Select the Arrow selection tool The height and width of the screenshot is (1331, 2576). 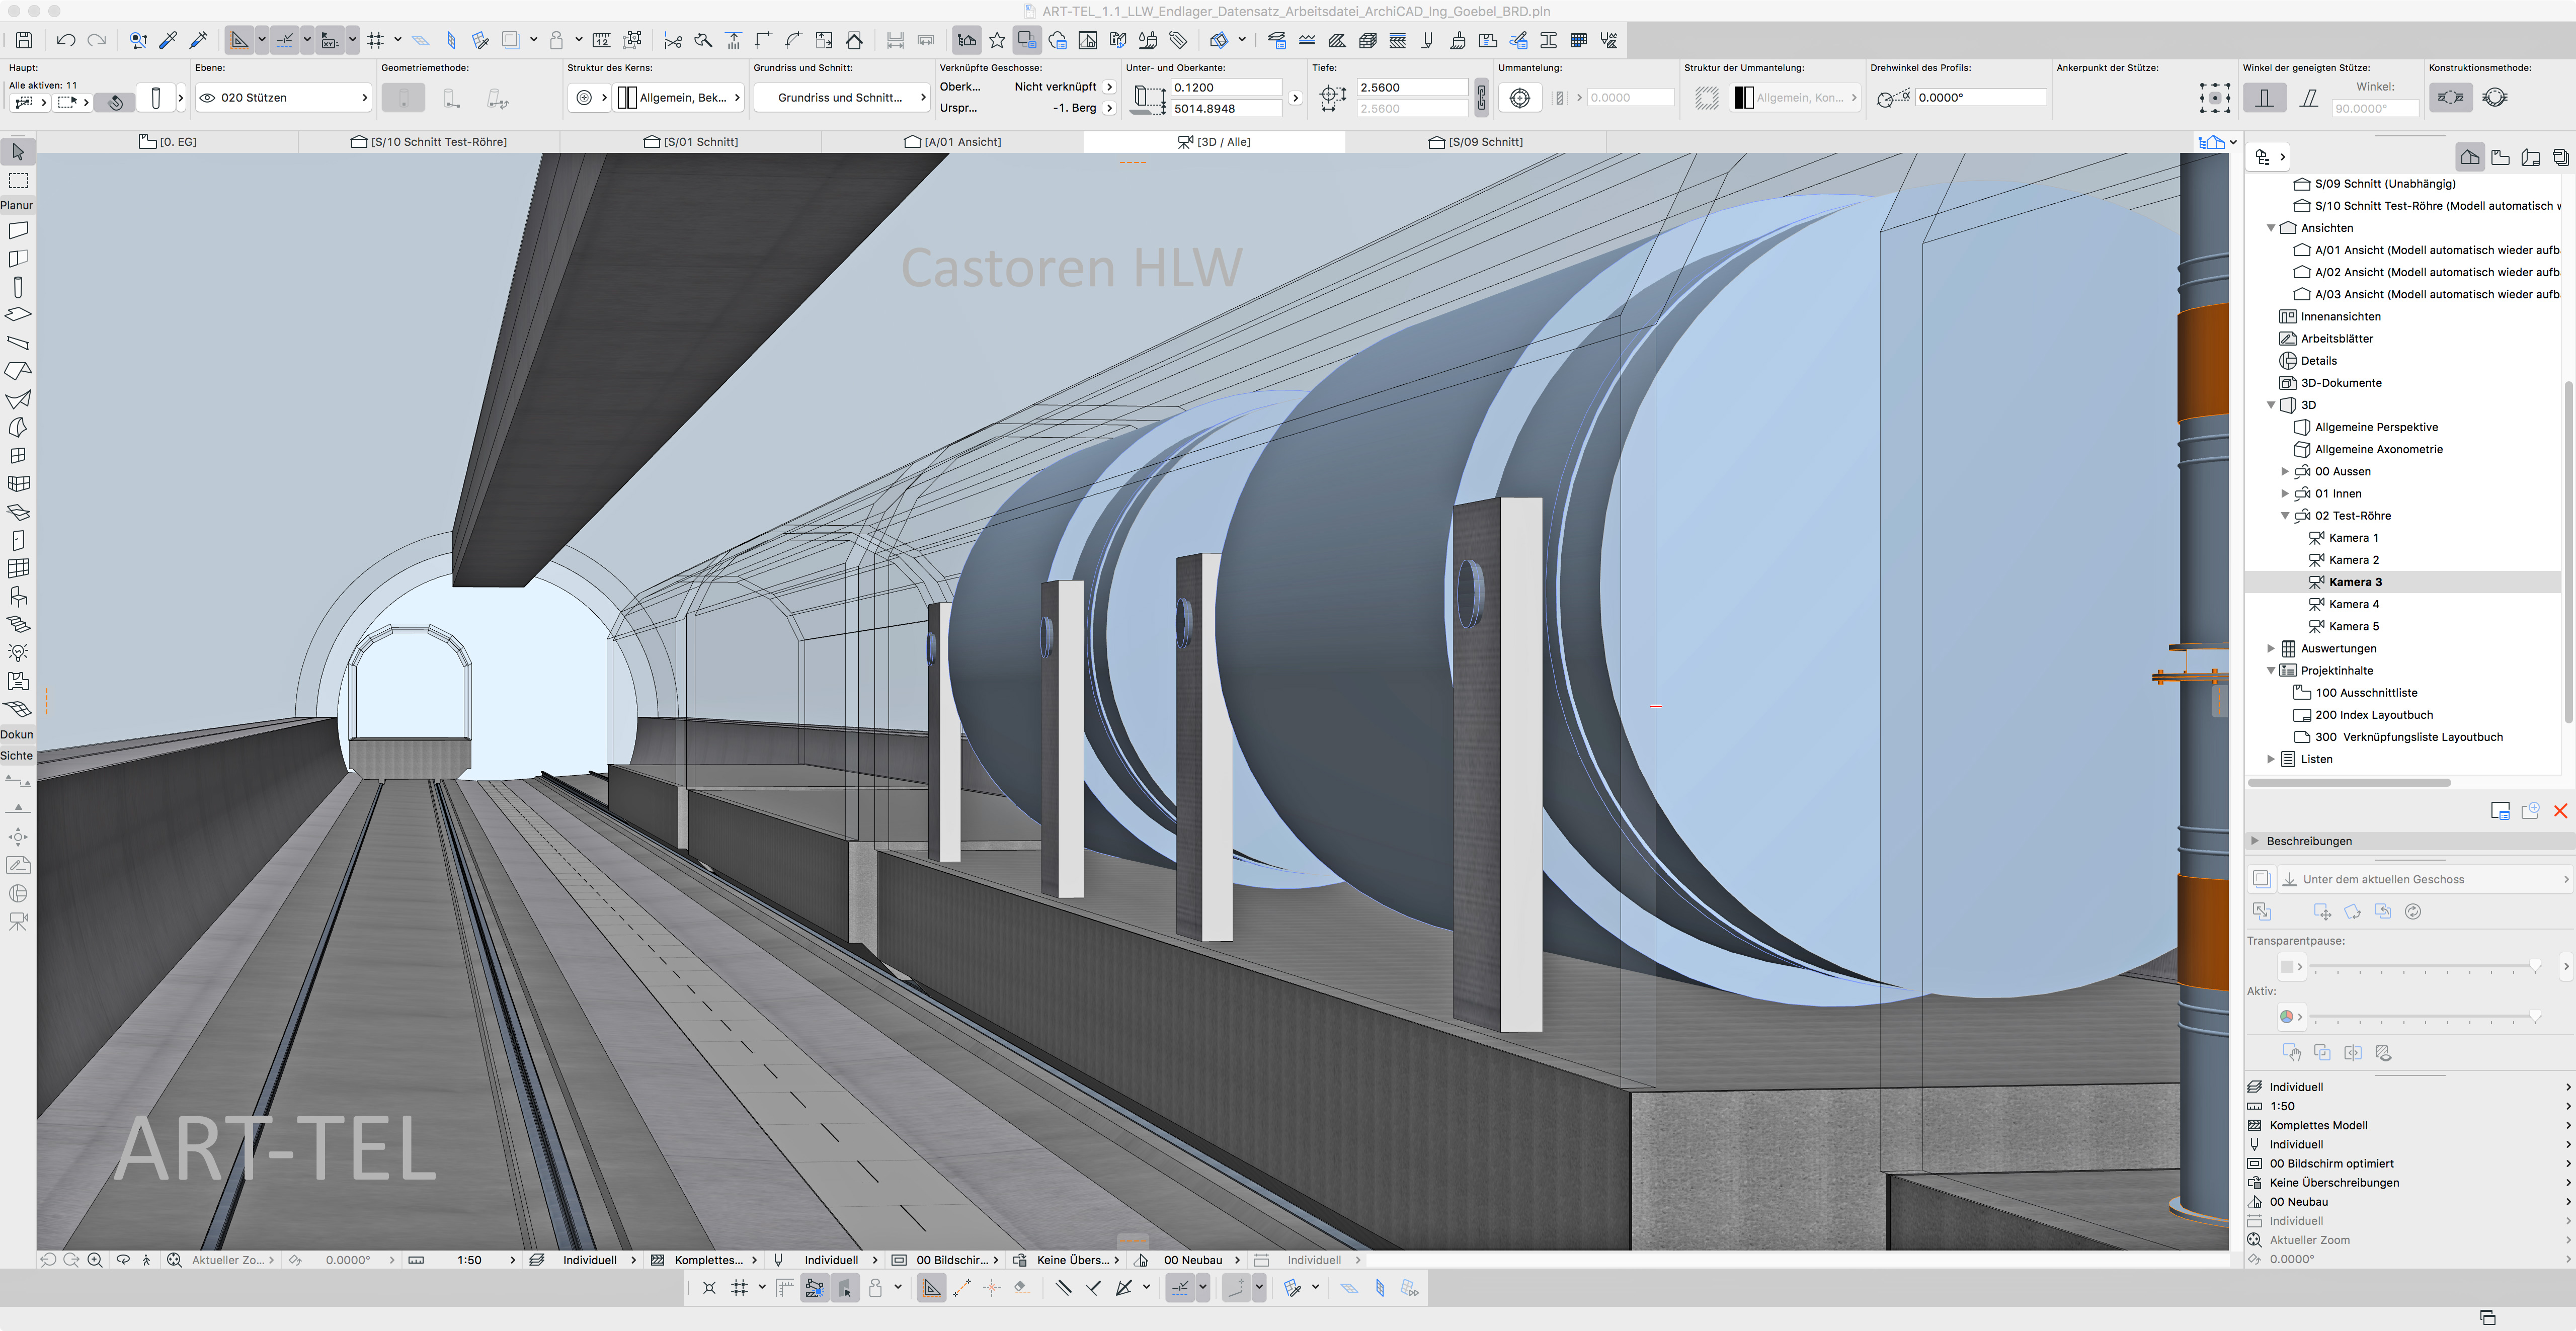[18, 152]
